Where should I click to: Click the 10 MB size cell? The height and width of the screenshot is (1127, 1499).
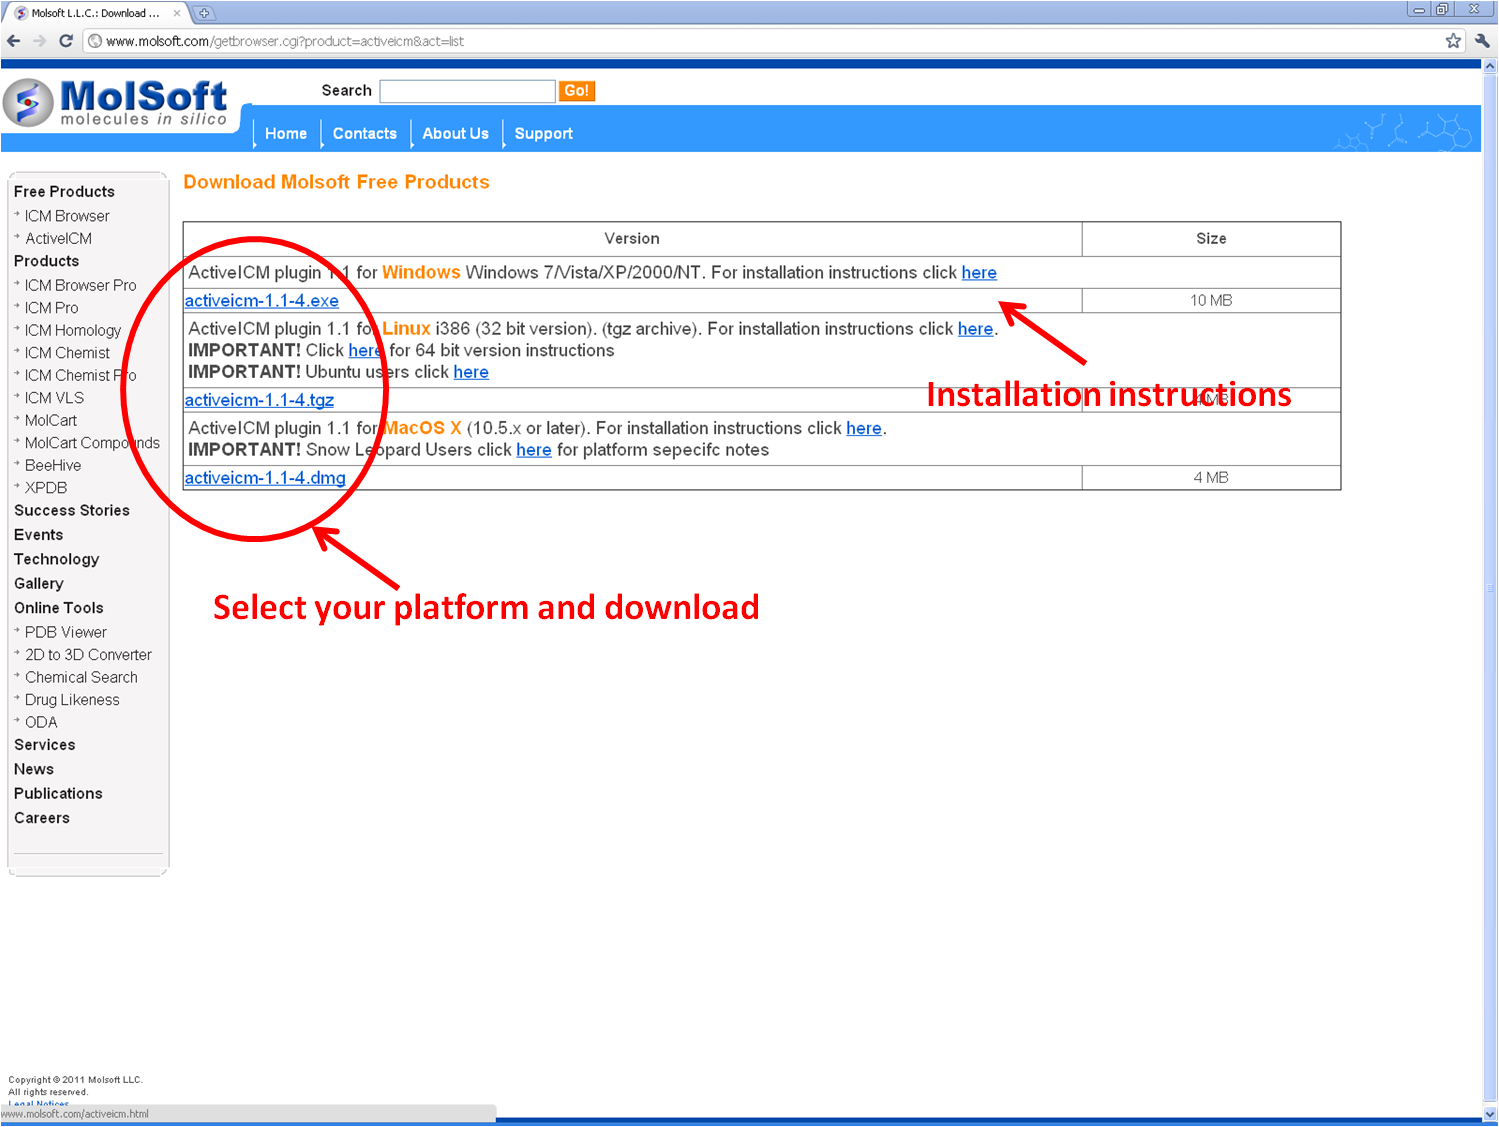[1211, 301]
